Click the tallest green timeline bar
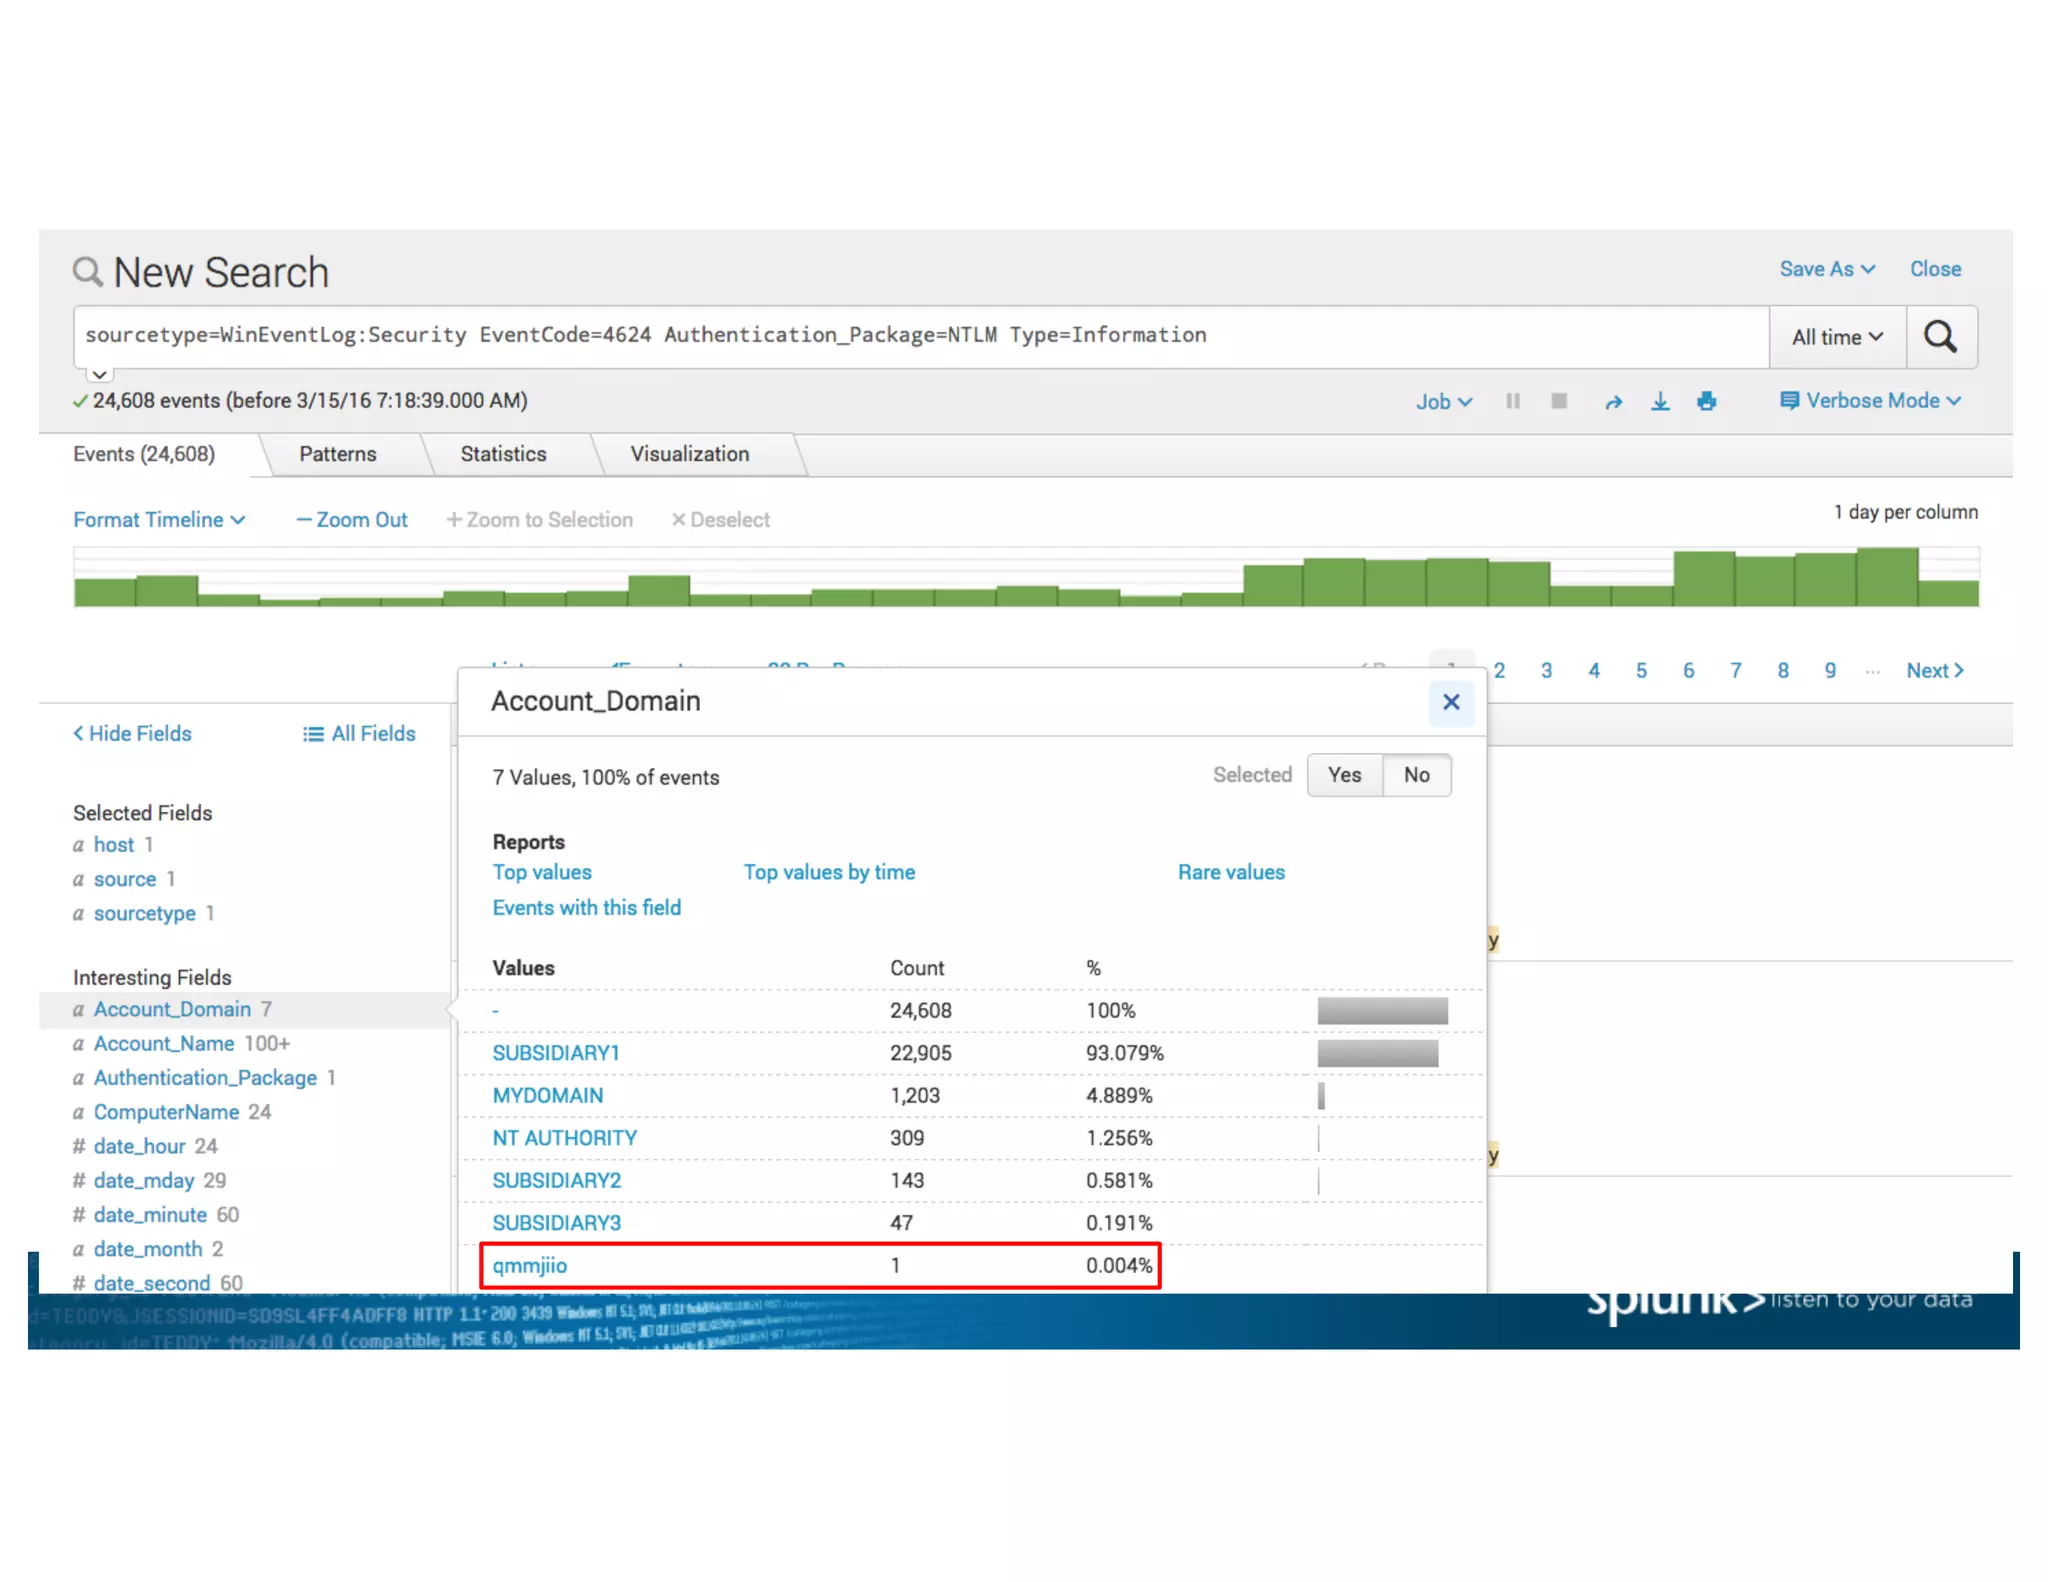 pyautogui.click(x=1886, y=578)
